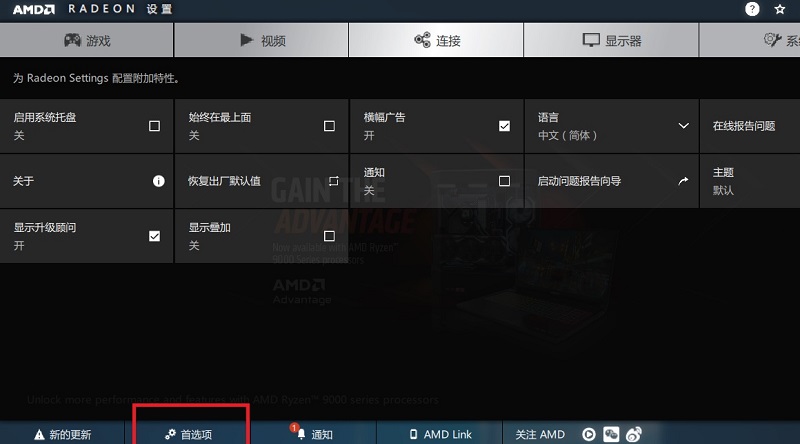Click the notification bell icon with badge
Viewport: 800px width, 444px height.
[300, 434]
